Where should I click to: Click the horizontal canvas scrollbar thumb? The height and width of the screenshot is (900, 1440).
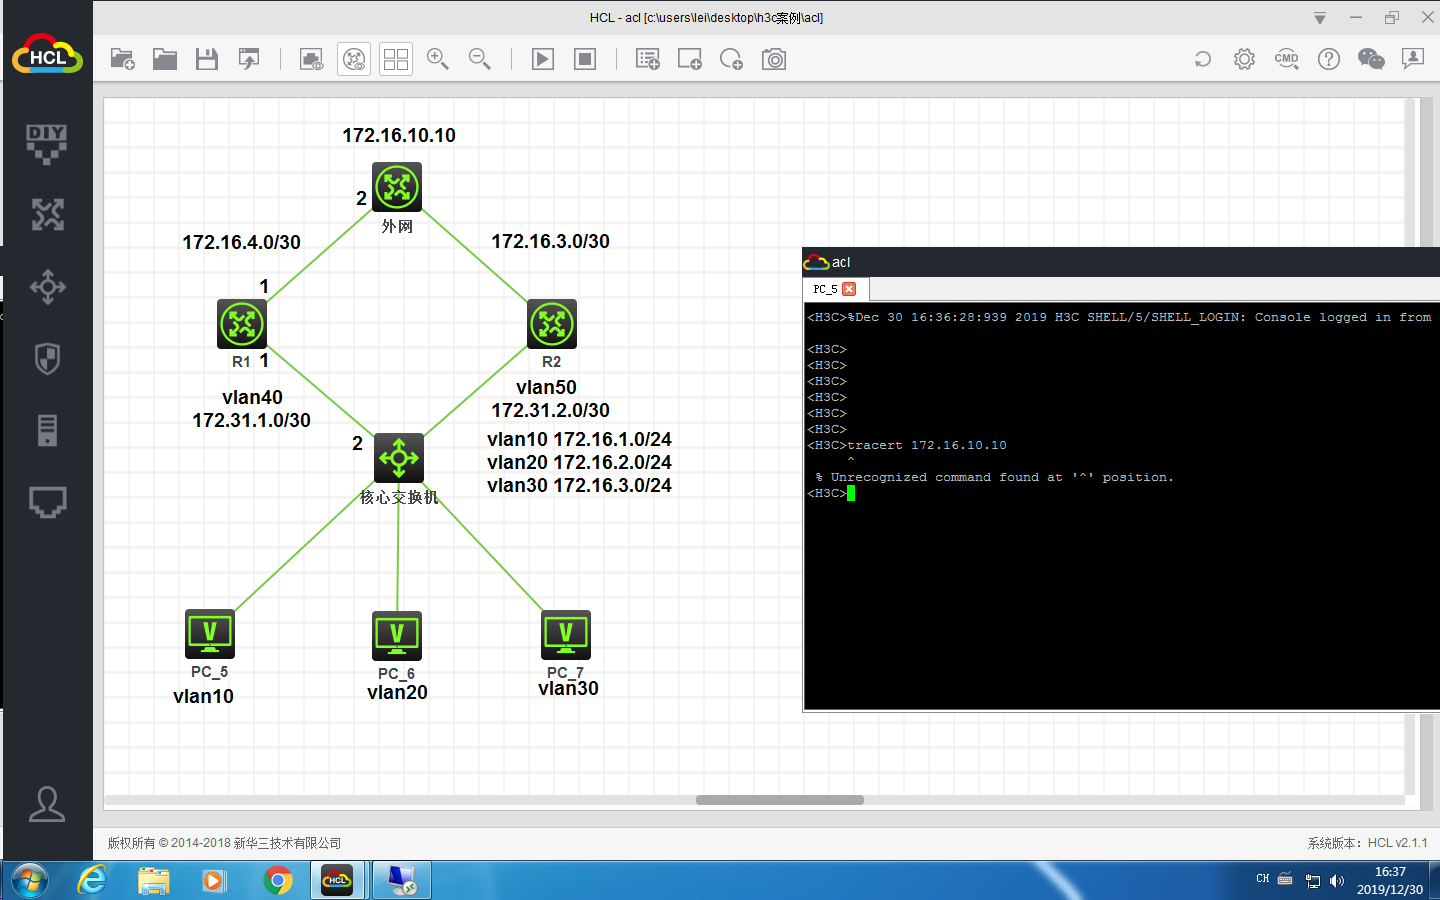click(x=780, y=800)
